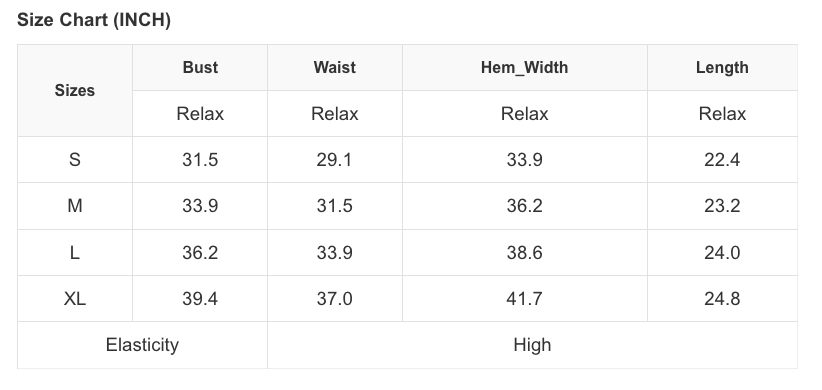822x390 pixels.
Task: Click the S bust value 31.5
Action: coord(200,160)
